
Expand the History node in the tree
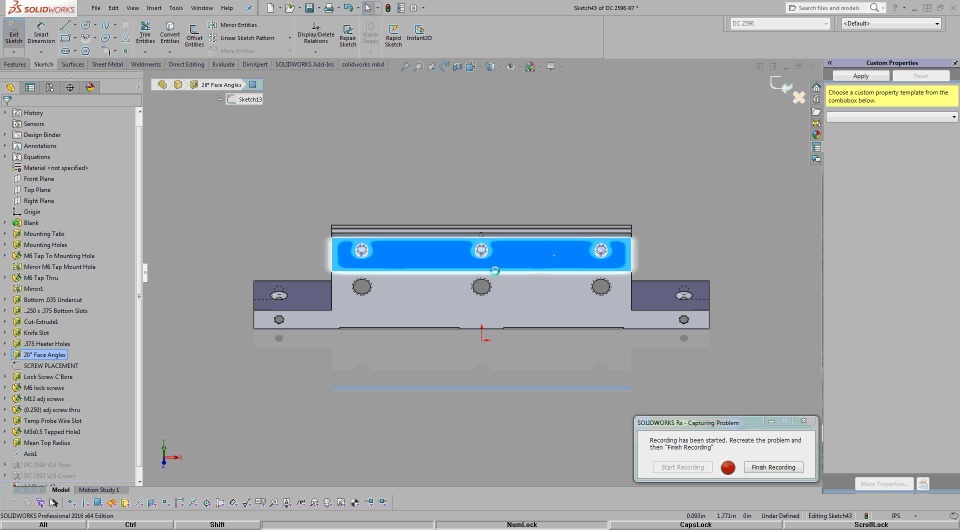coord(5,113)
